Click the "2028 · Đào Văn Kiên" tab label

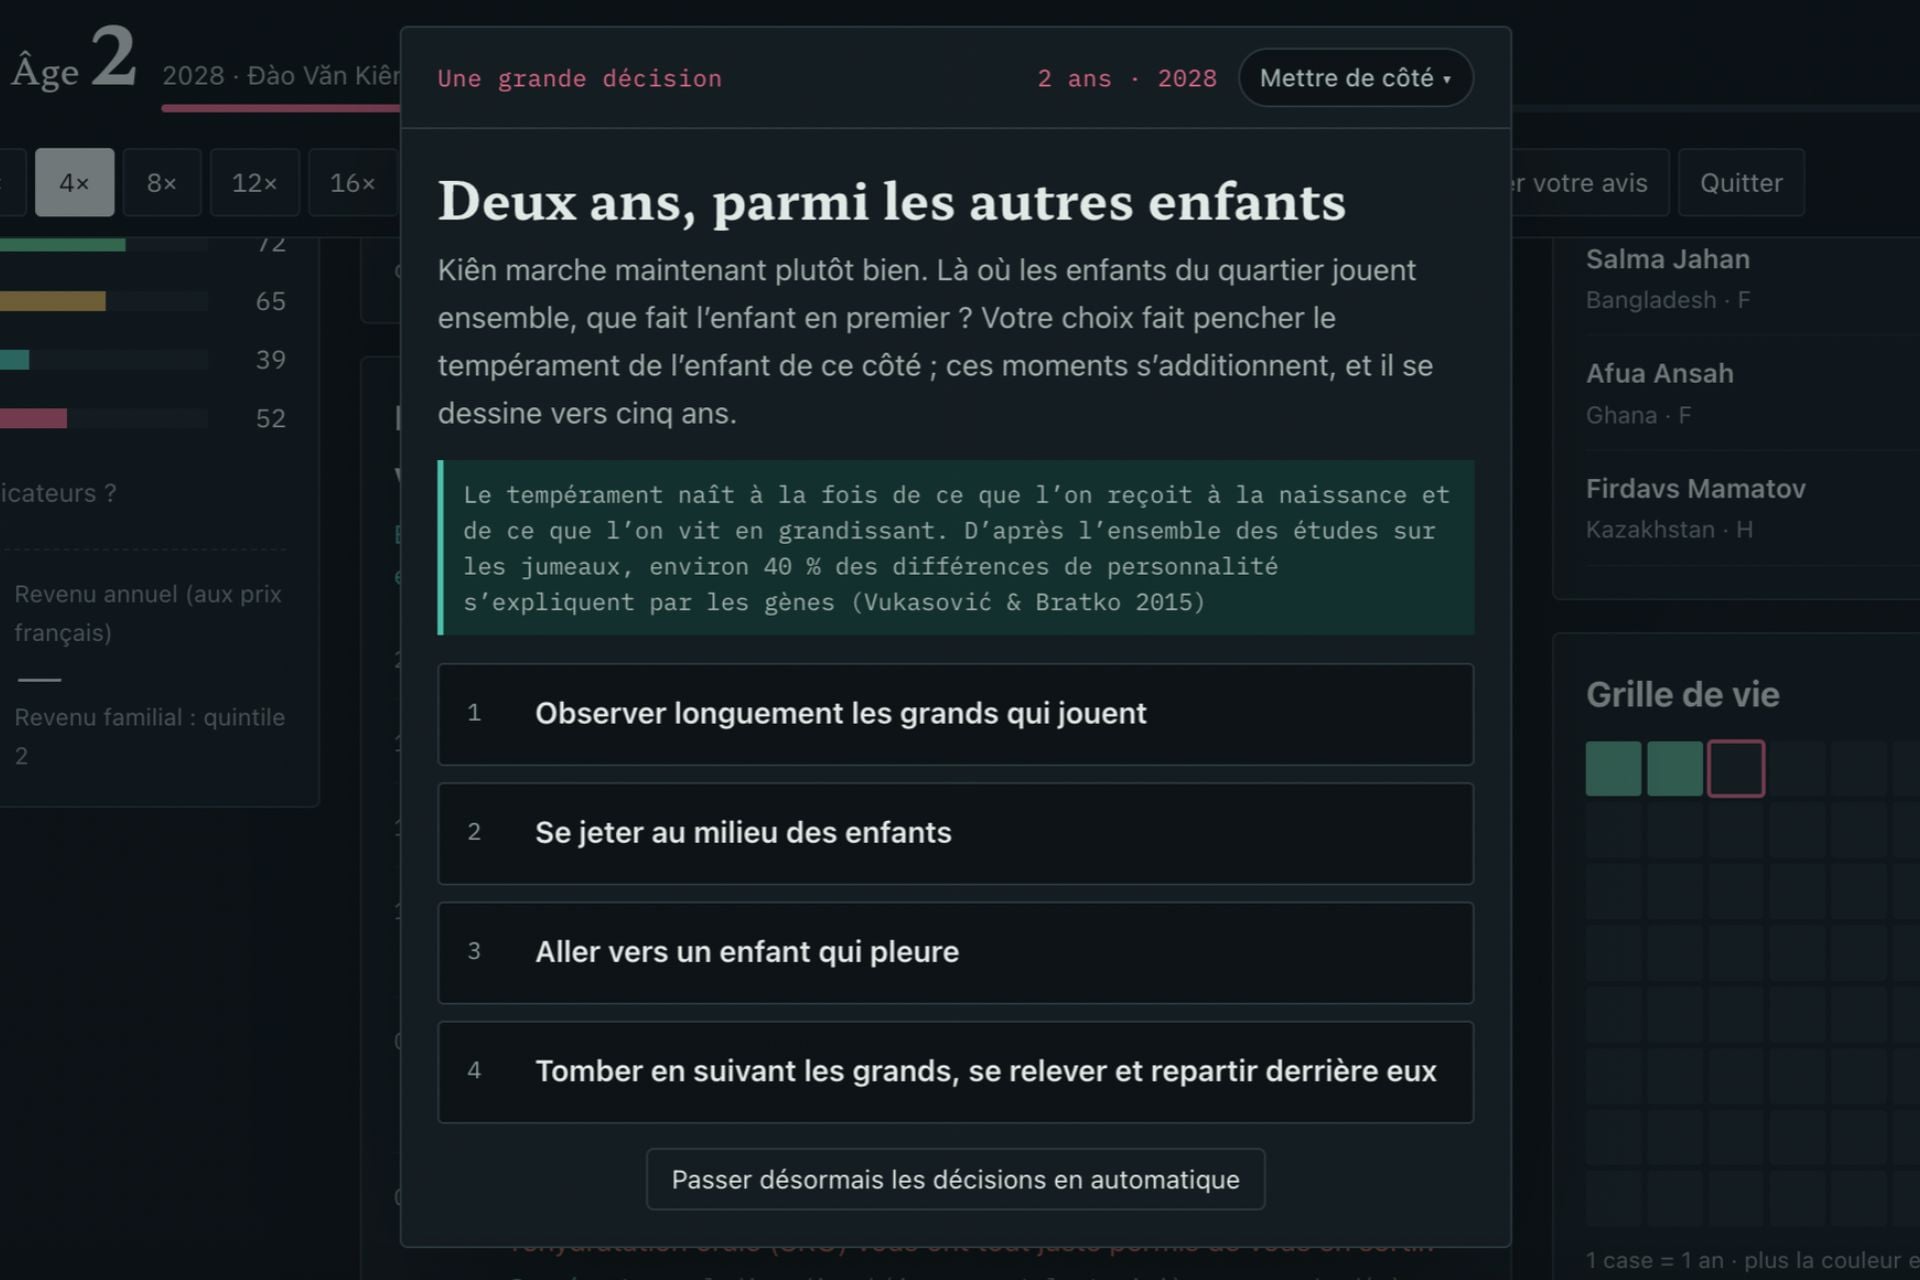(281, 76)
